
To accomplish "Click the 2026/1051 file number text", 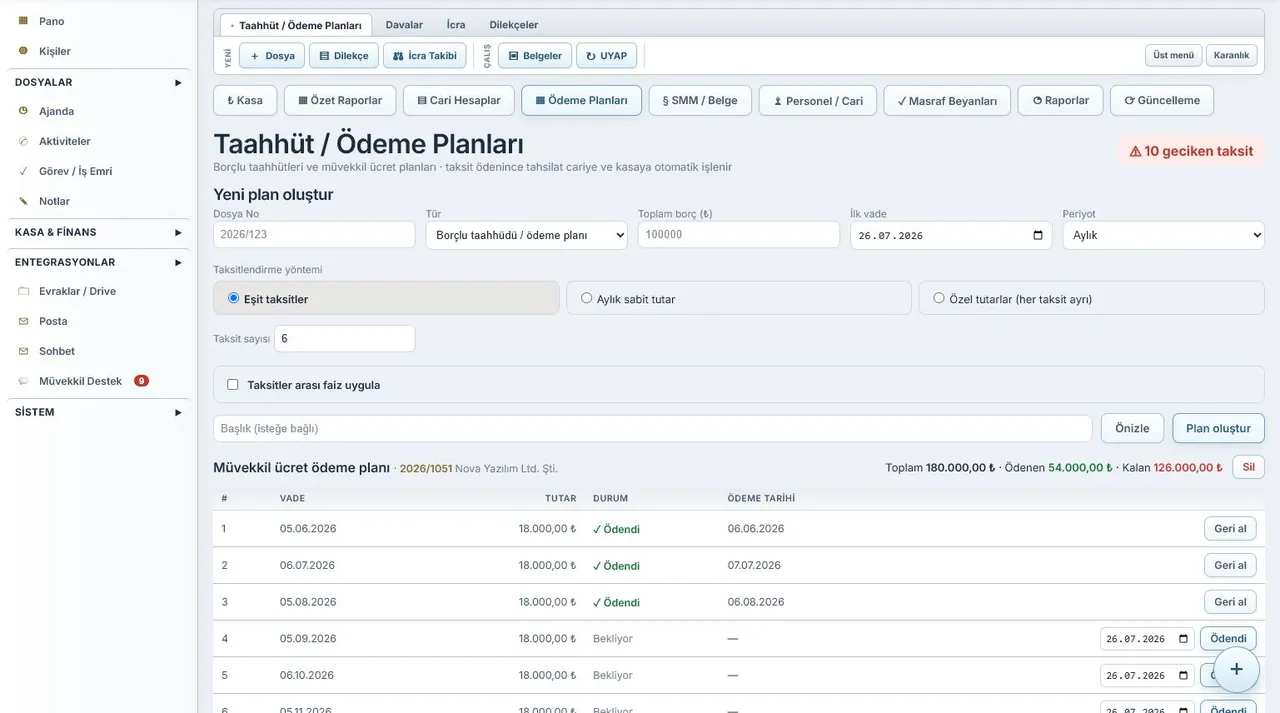I will 426,468.
